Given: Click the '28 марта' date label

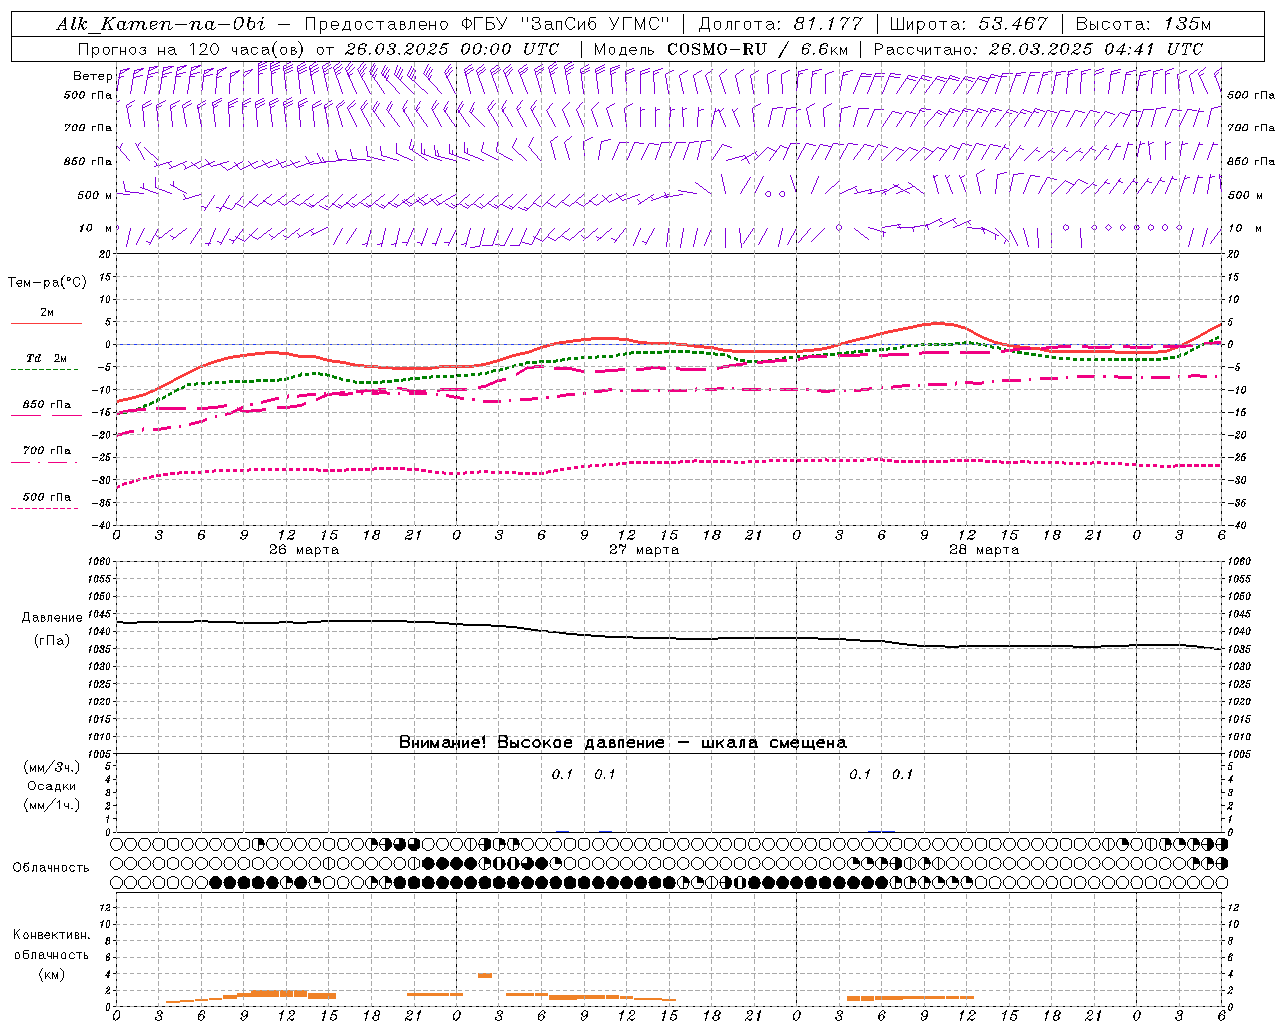Looking at the screenshot, I should click(984, 550).
